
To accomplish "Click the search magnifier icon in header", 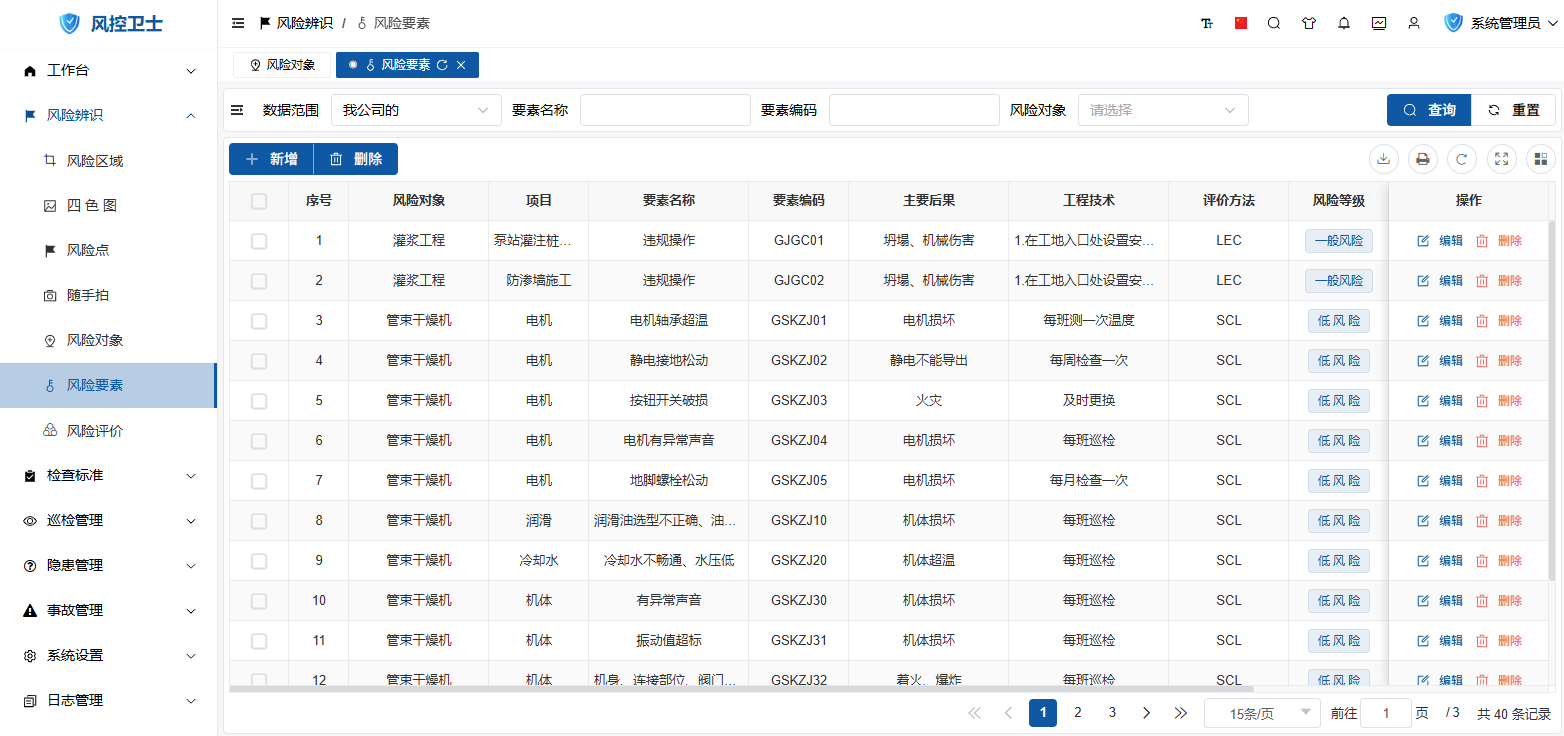I will (1274, 23).
